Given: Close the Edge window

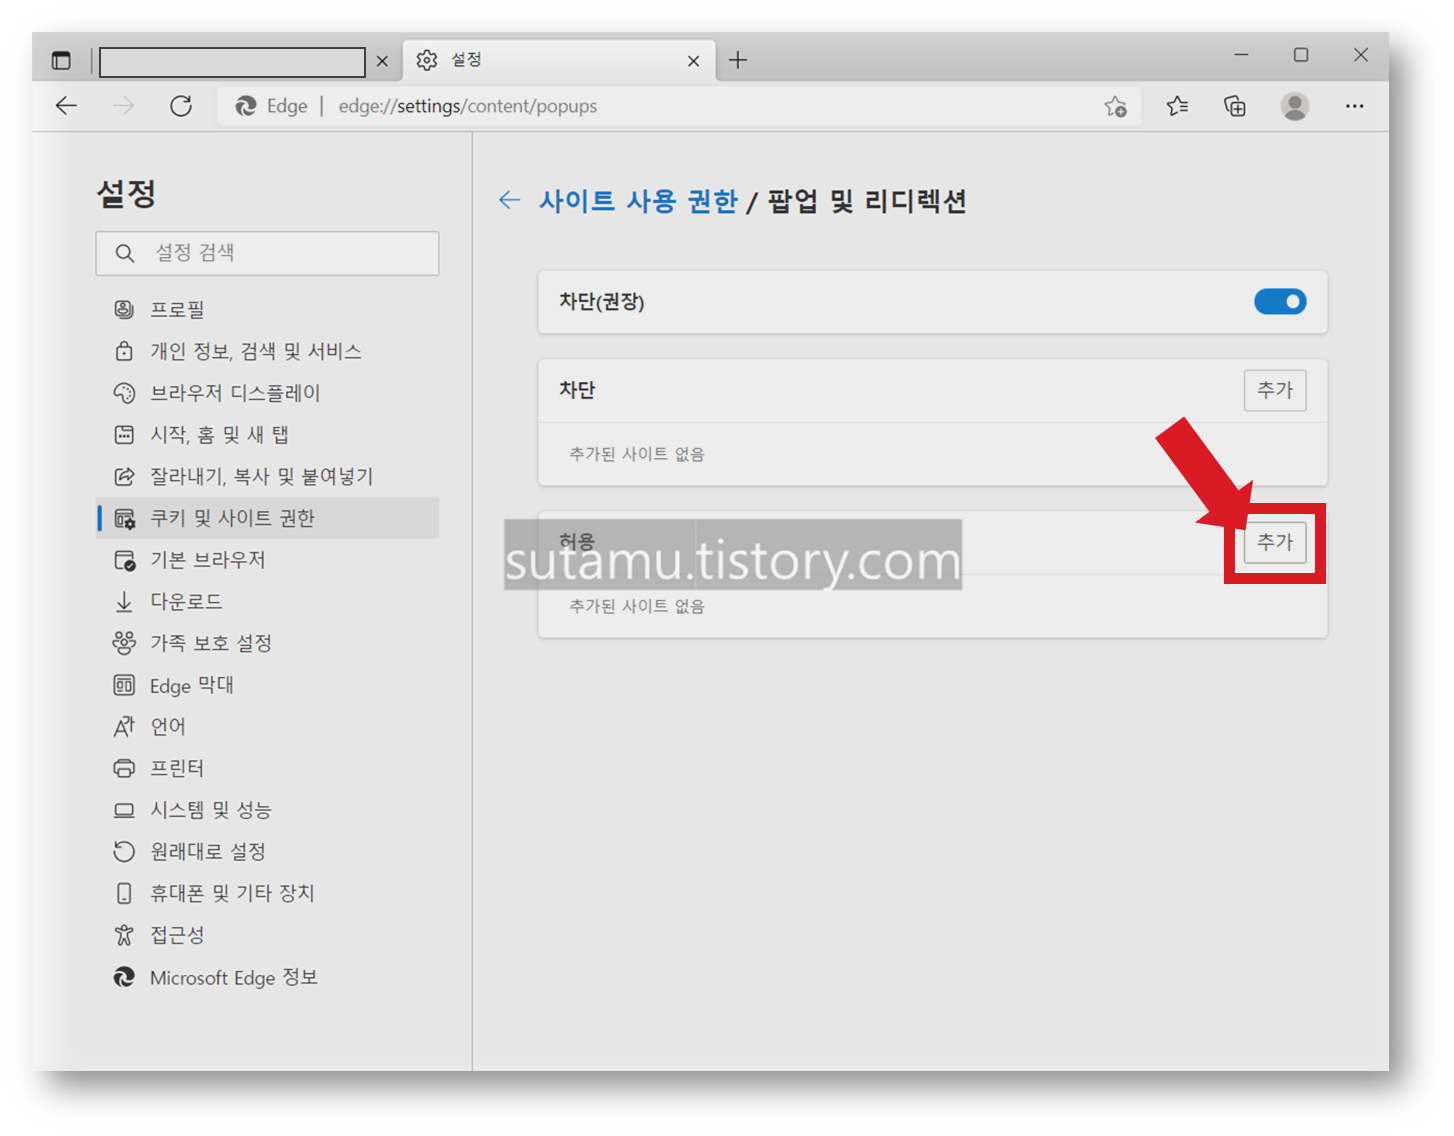Looking at the screenshot, I should coord(1361,55).
